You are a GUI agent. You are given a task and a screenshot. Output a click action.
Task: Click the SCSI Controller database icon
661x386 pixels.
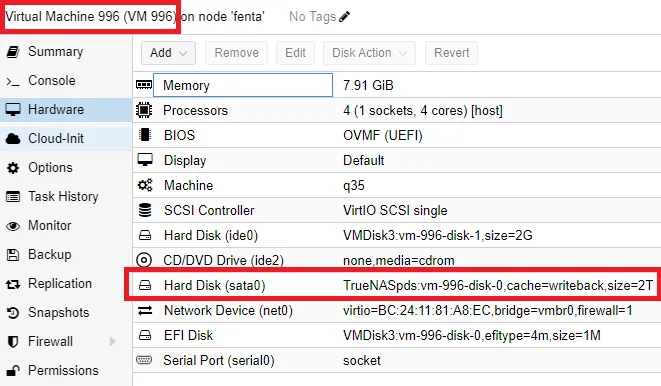coord(145,210)
